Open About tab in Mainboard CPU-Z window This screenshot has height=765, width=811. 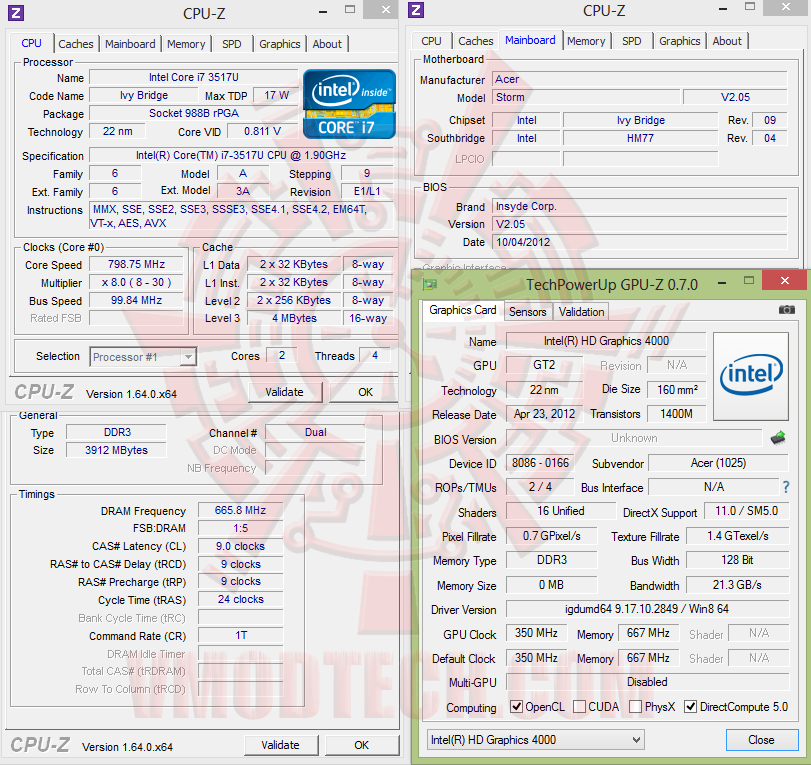[x=727, y=41]
